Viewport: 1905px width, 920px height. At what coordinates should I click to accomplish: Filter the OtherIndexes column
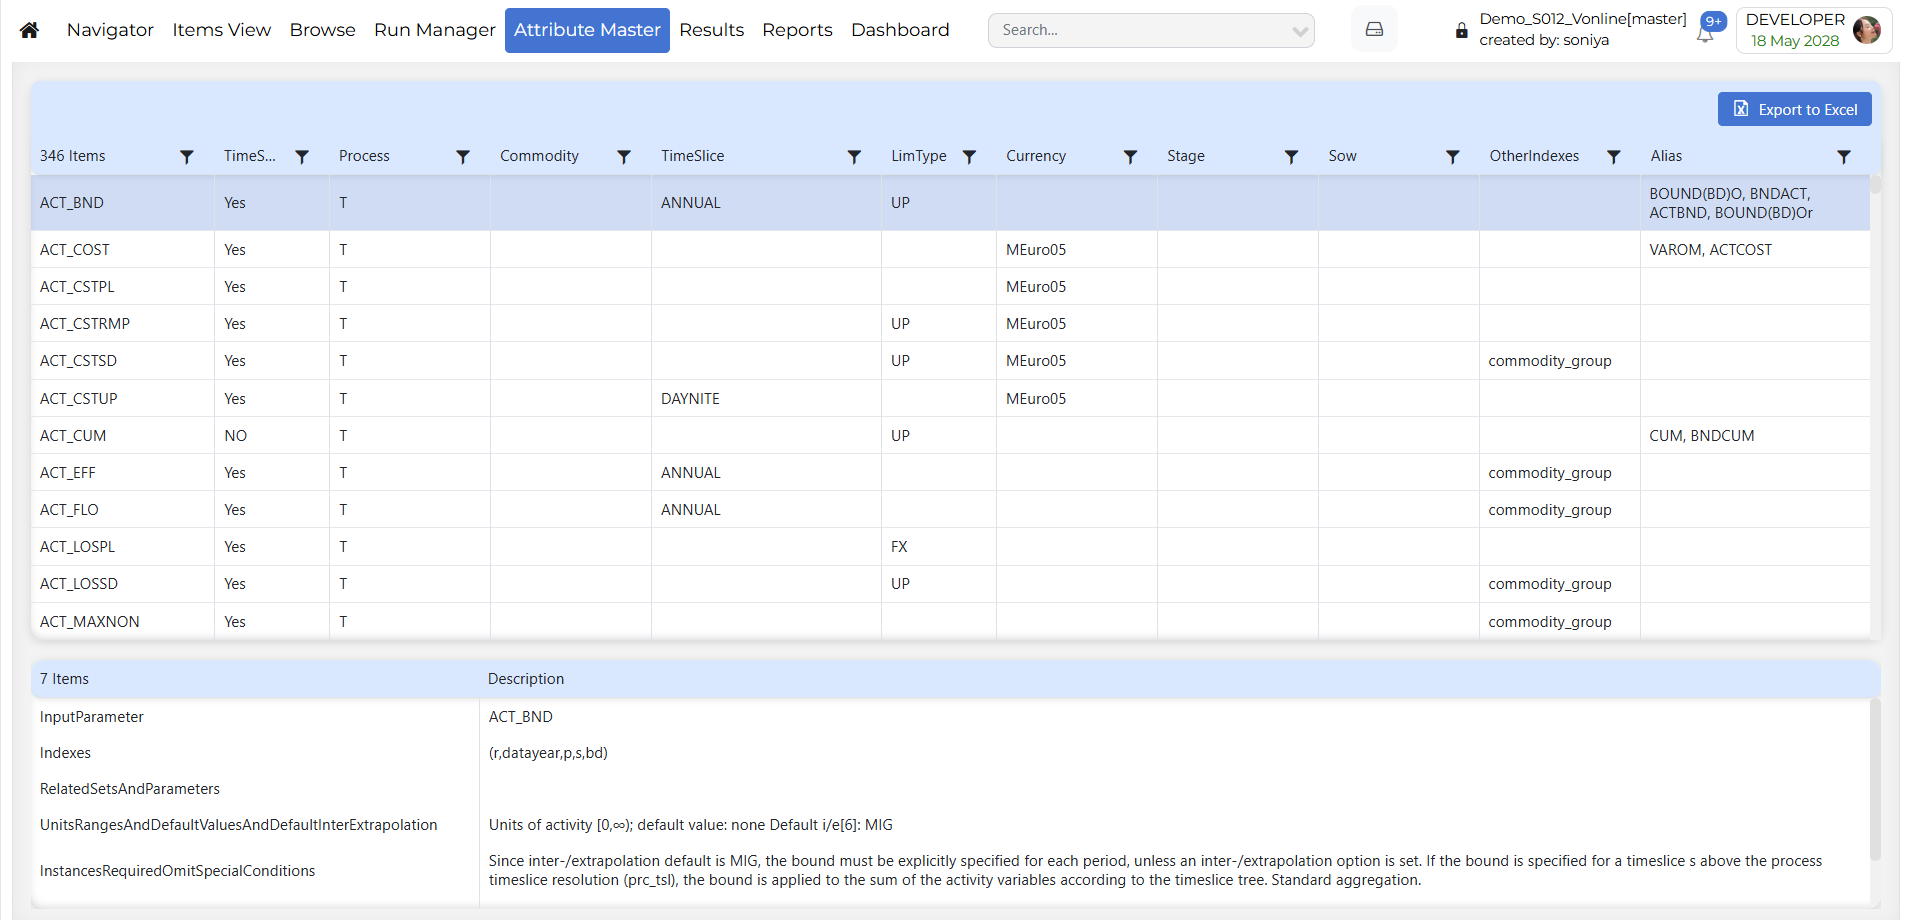1613,157
